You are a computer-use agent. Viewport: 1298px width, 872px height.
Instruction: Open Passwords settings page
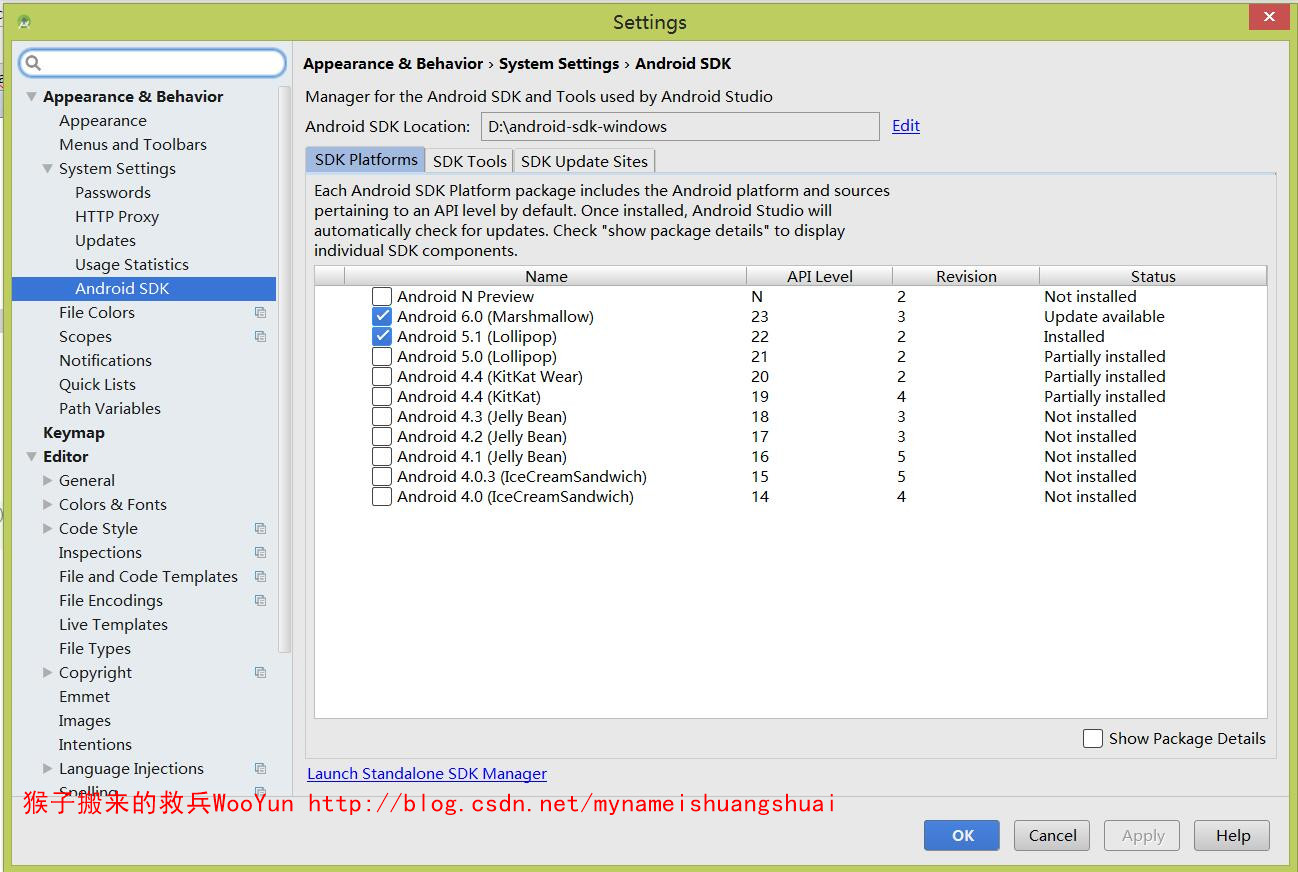pos(113,193)
